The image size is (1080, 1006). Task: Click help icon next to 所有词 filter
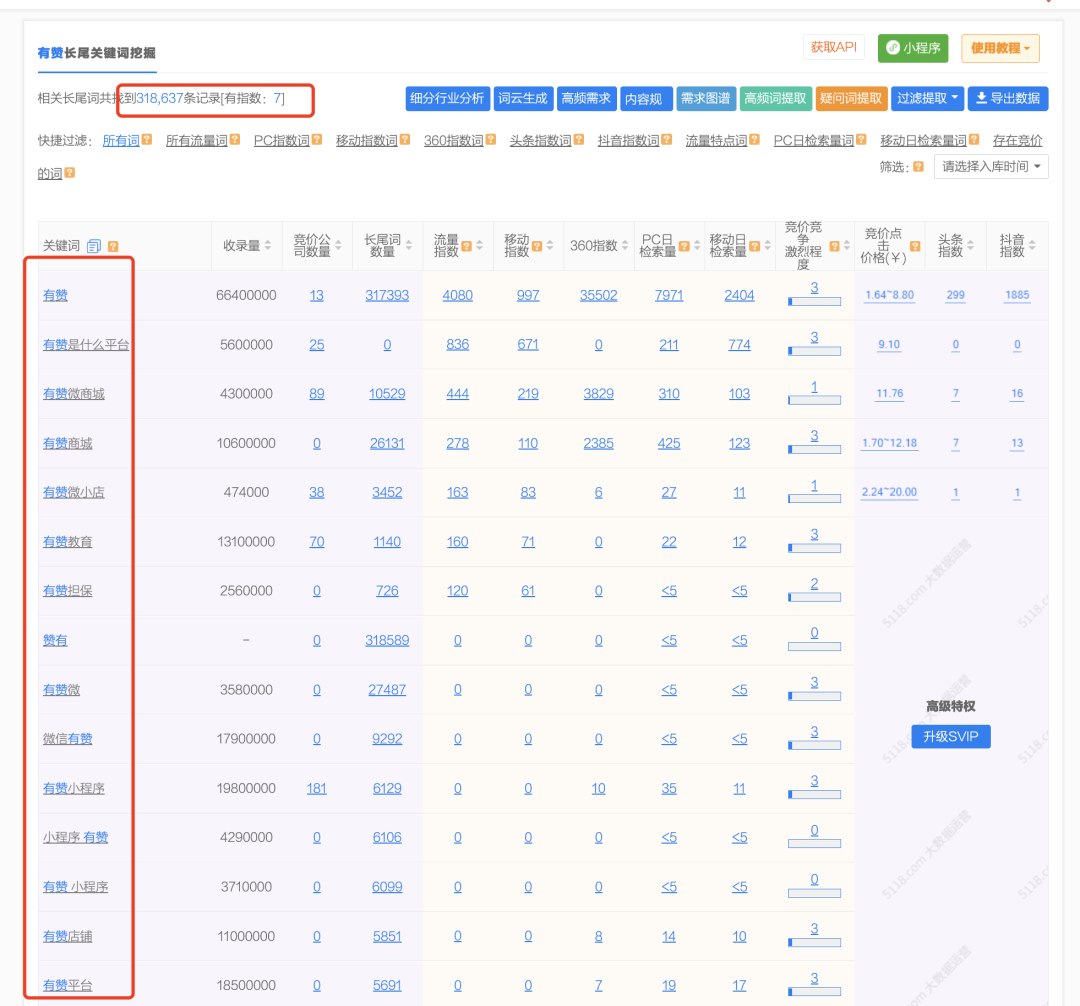coord(147,140)
